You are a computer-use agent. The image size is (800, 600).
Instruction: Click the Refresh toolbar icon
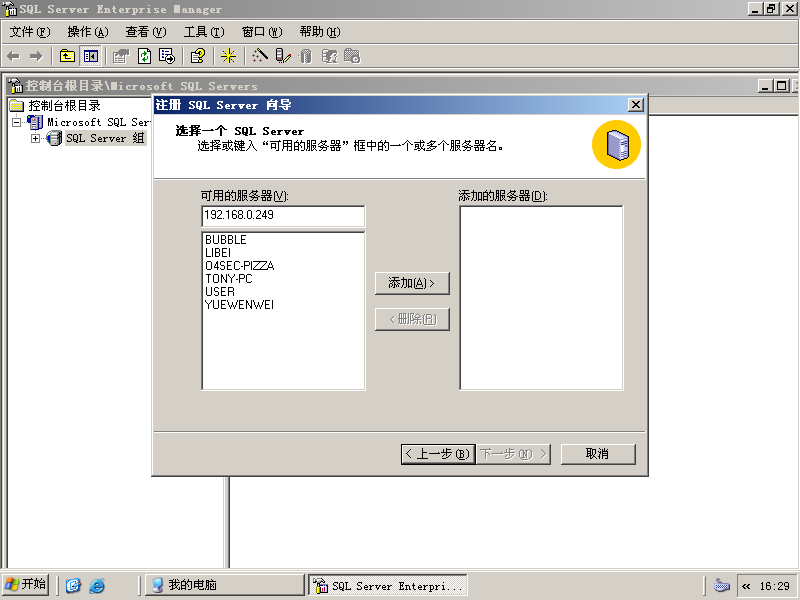pos(144,56)
